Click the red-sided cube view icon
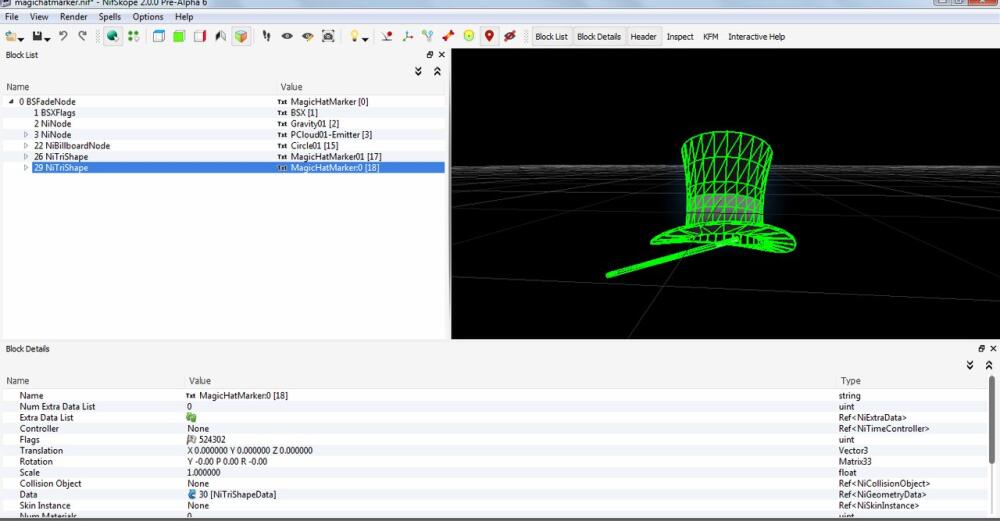This screenshot has height=521, width=1000. [x=200, y=36]
